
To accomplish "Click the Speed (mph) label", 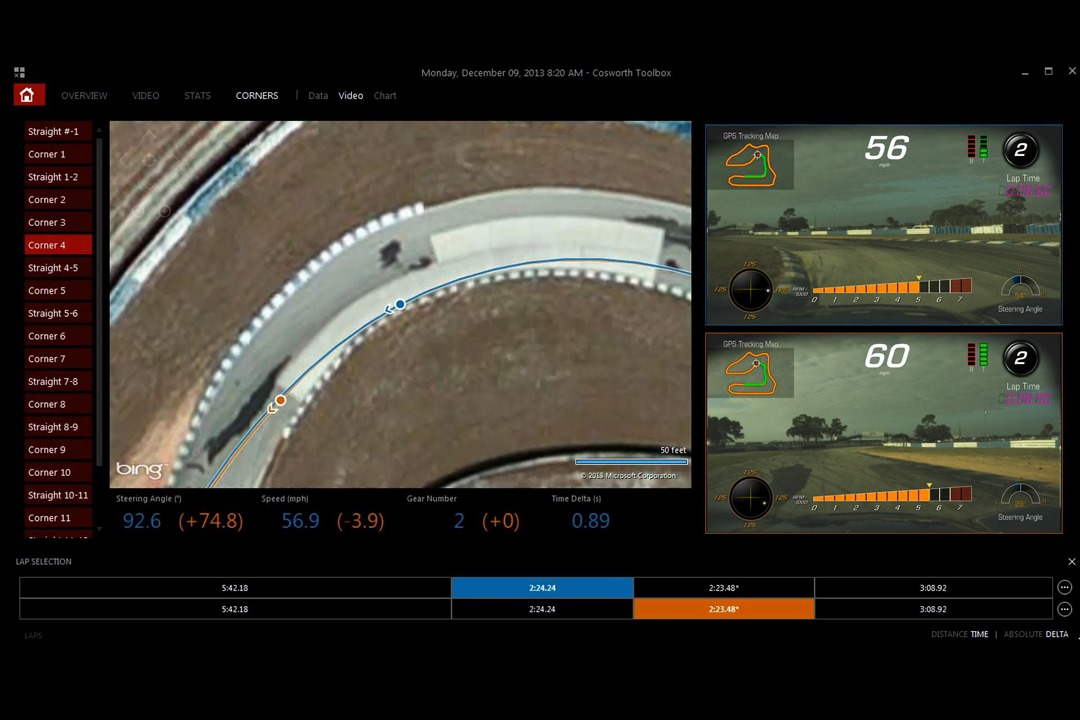I will [284, 498].
